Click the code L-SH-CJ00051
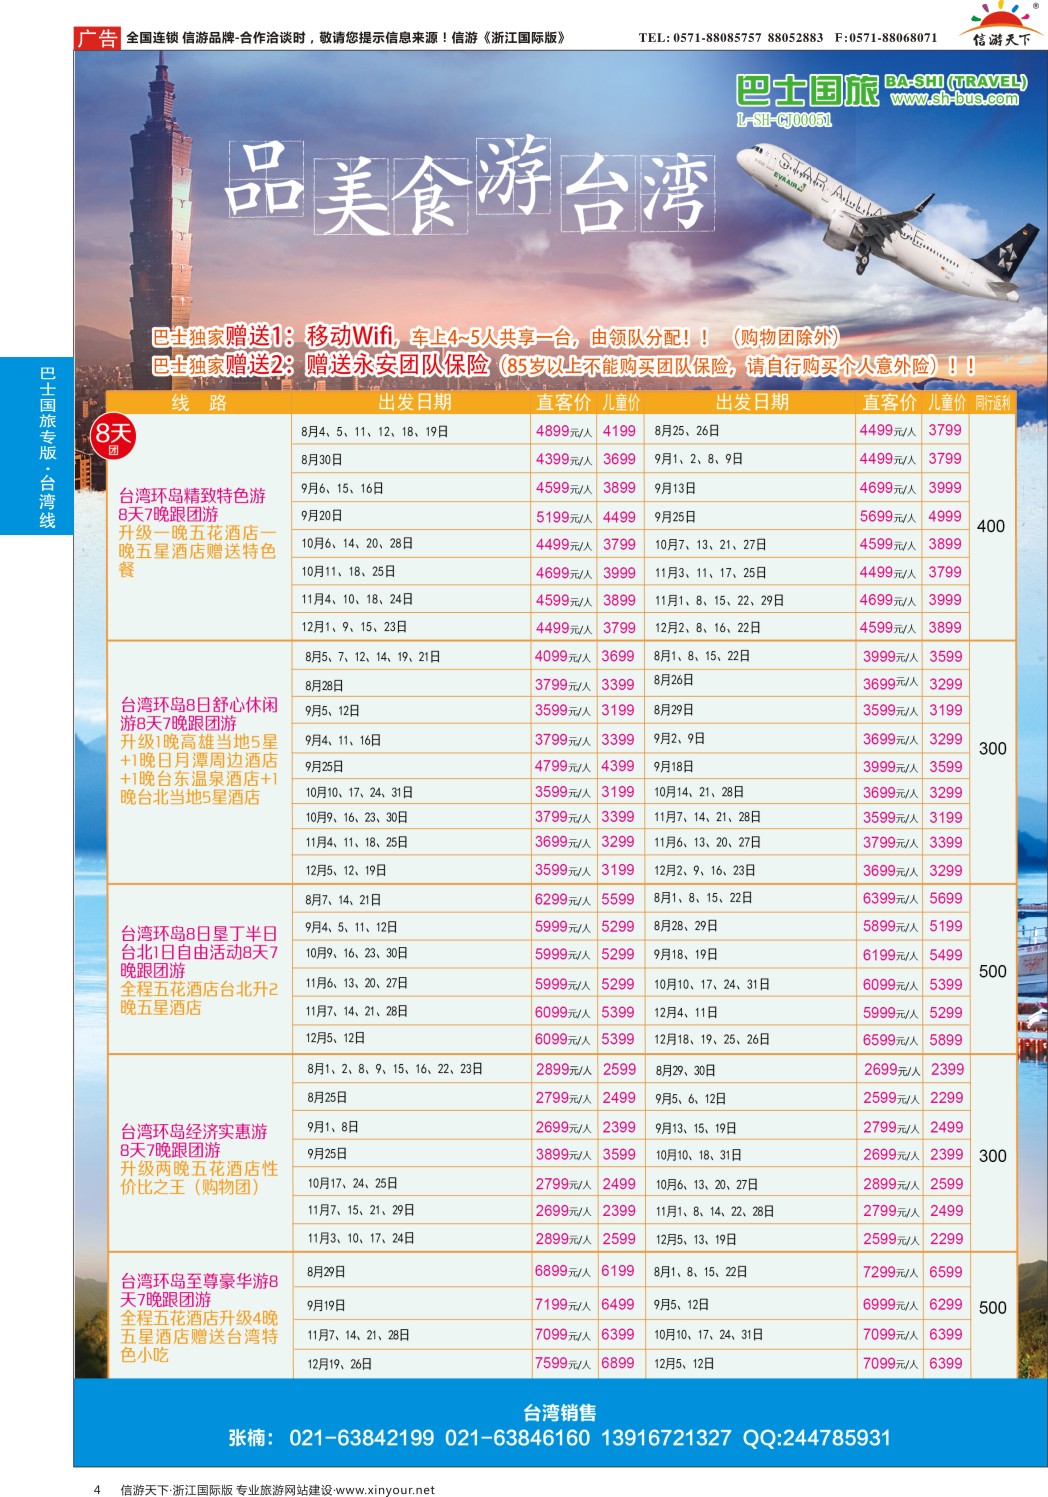Viewport: 1048px width, 1497px height. (x=784, y=120)
